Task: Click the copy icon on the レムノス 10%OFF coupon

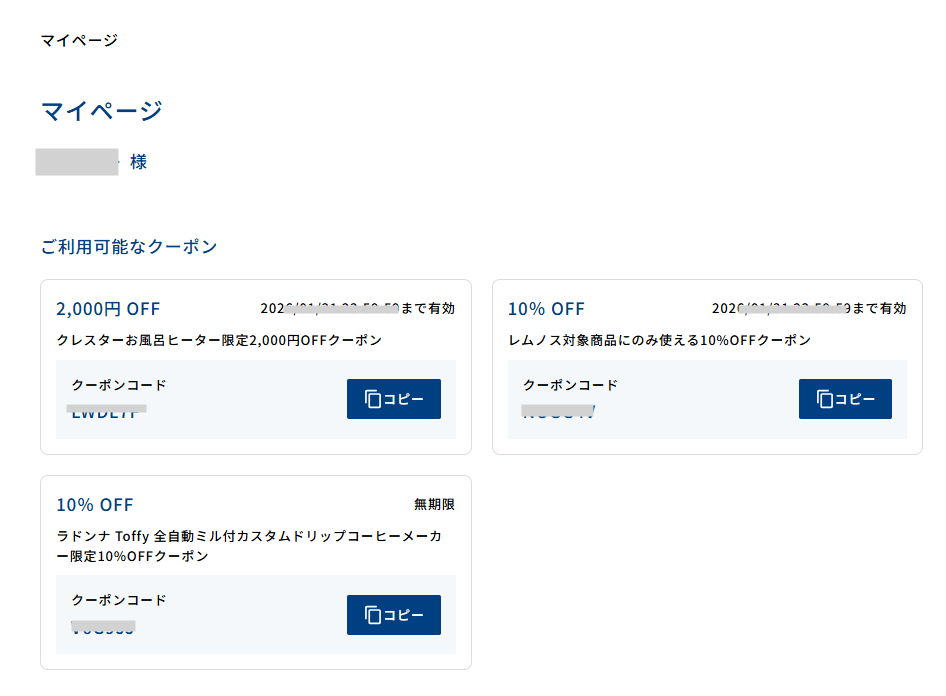Action: (826, 398)
